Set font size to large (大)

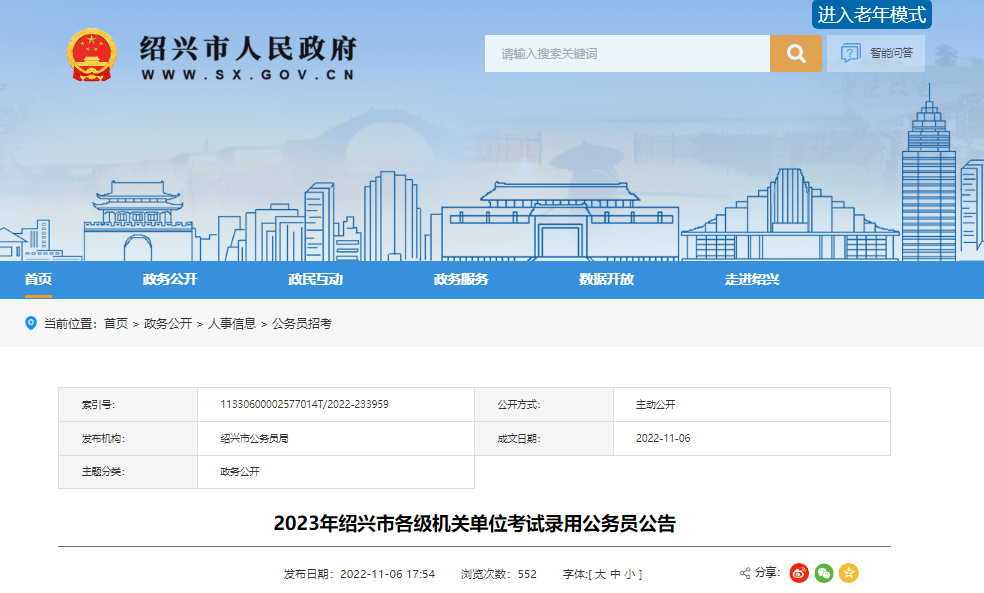[x=600, y=574]
